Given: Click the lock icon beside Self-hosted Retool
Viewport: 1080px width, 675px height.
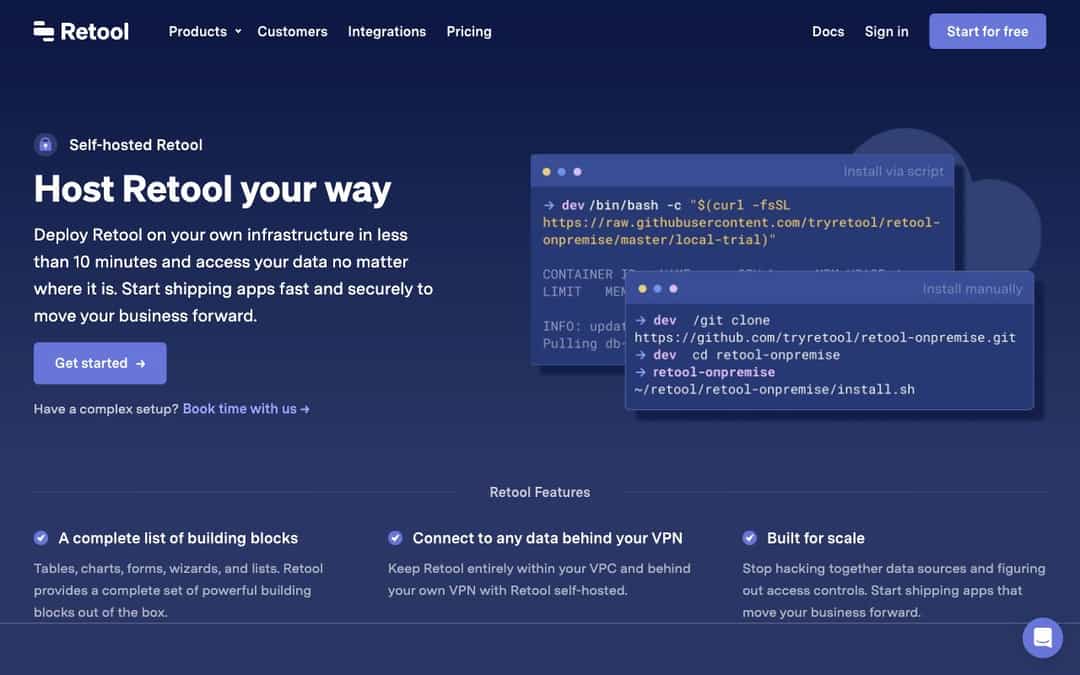Looking at the screenshot, I should (x=45, y=145).
